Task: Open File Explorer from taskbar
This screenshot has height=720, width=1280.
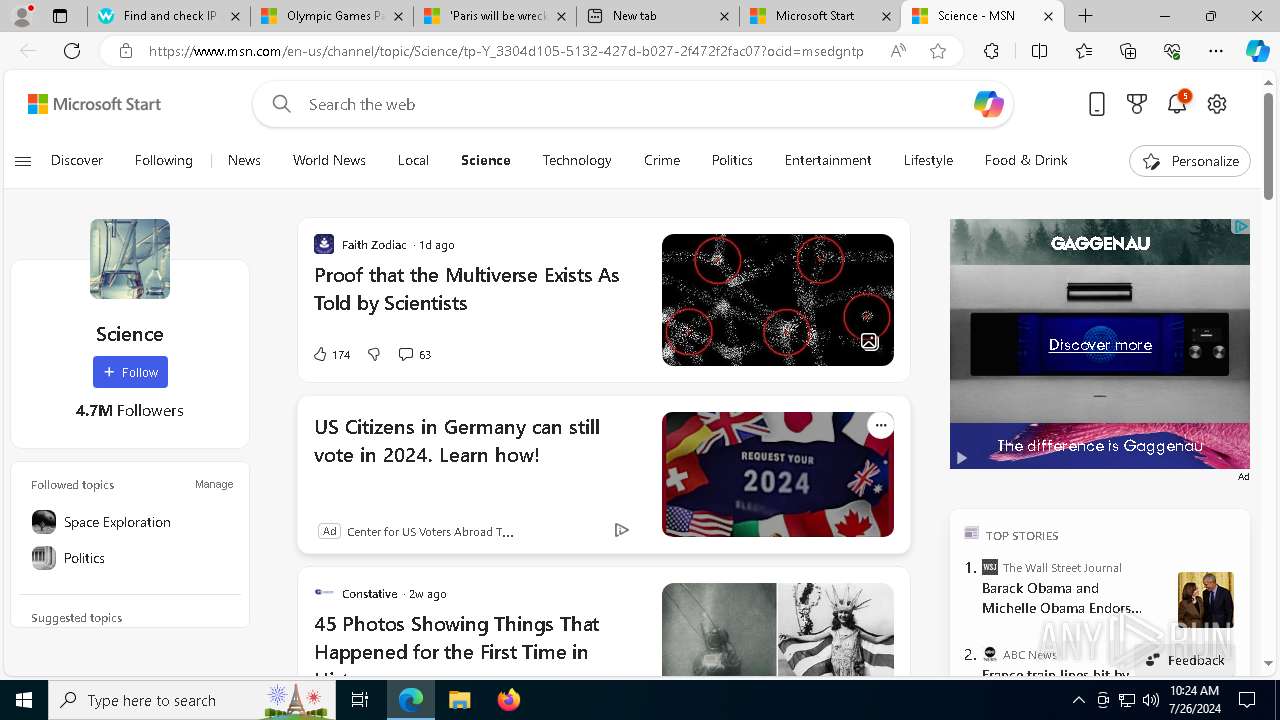Action: click(x=459, y=700)
